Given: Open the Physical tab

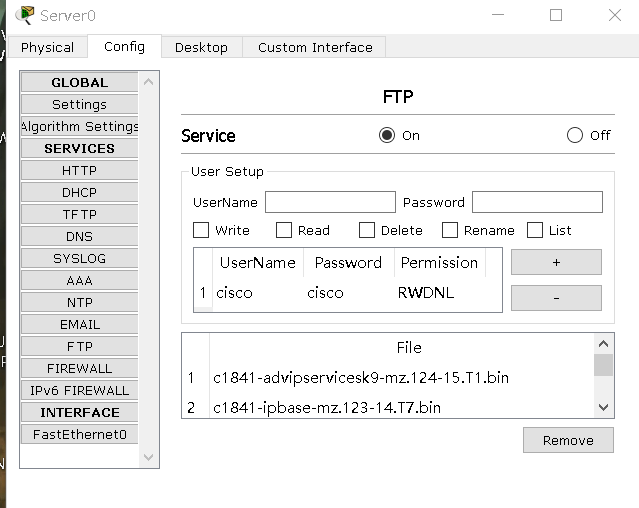Looking at the screenshot, I should tap(47, 47).
